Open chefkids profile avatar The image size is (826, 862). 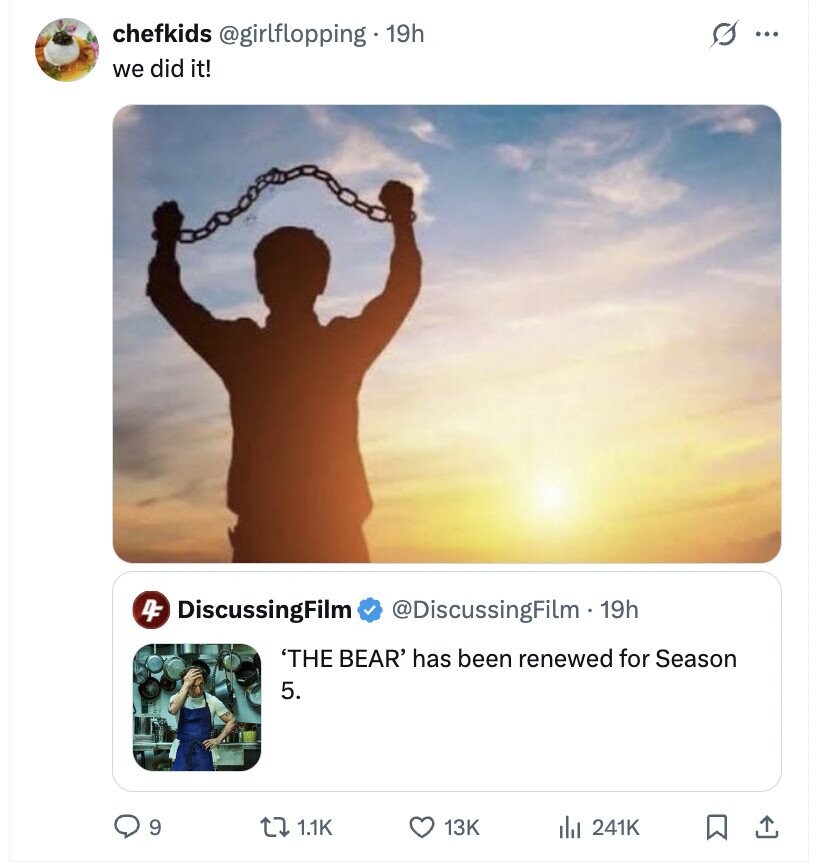pos(66,50)
